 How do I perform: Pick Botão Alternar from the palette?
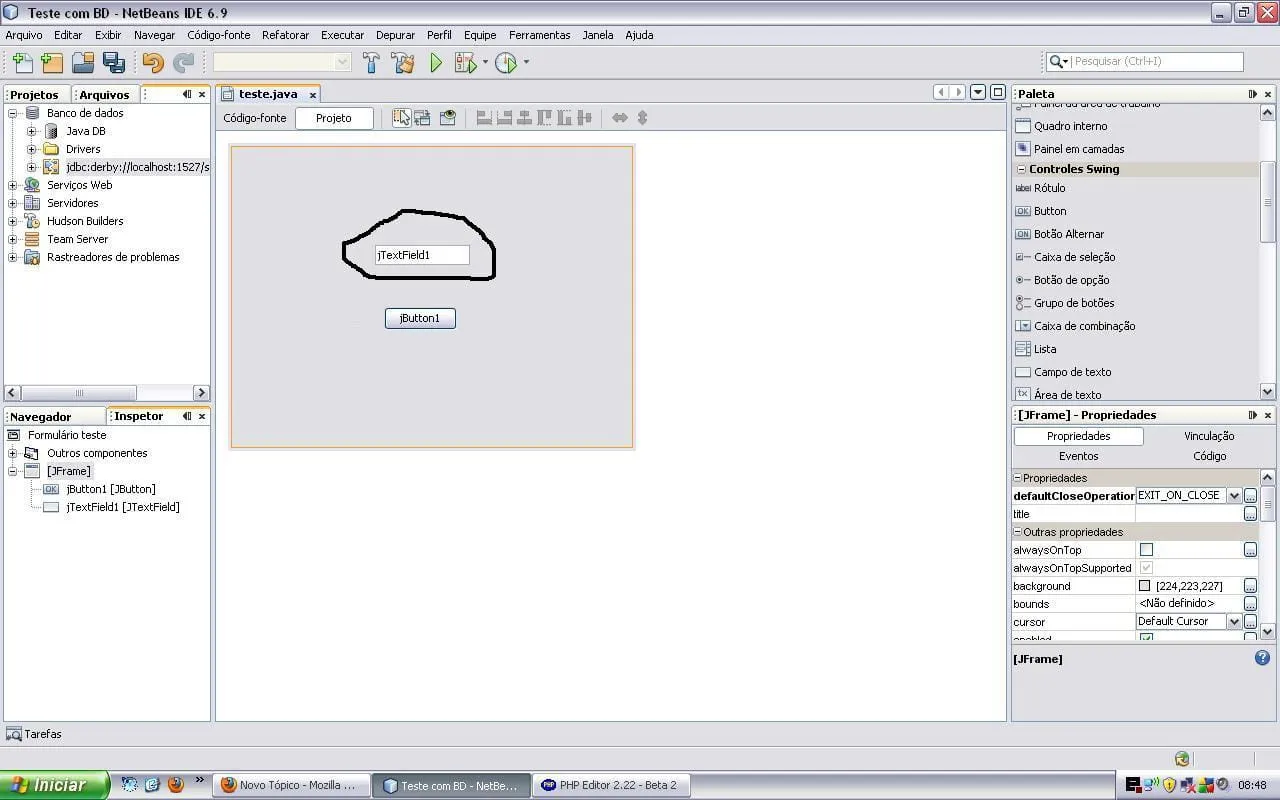(1060, 234)
